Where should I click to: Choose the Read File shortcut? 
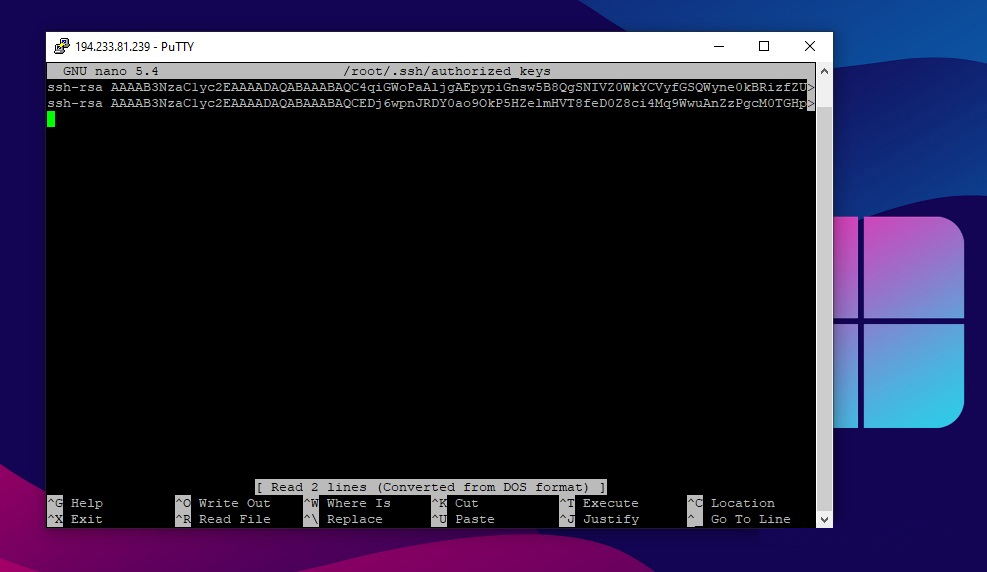coord(234,519)
